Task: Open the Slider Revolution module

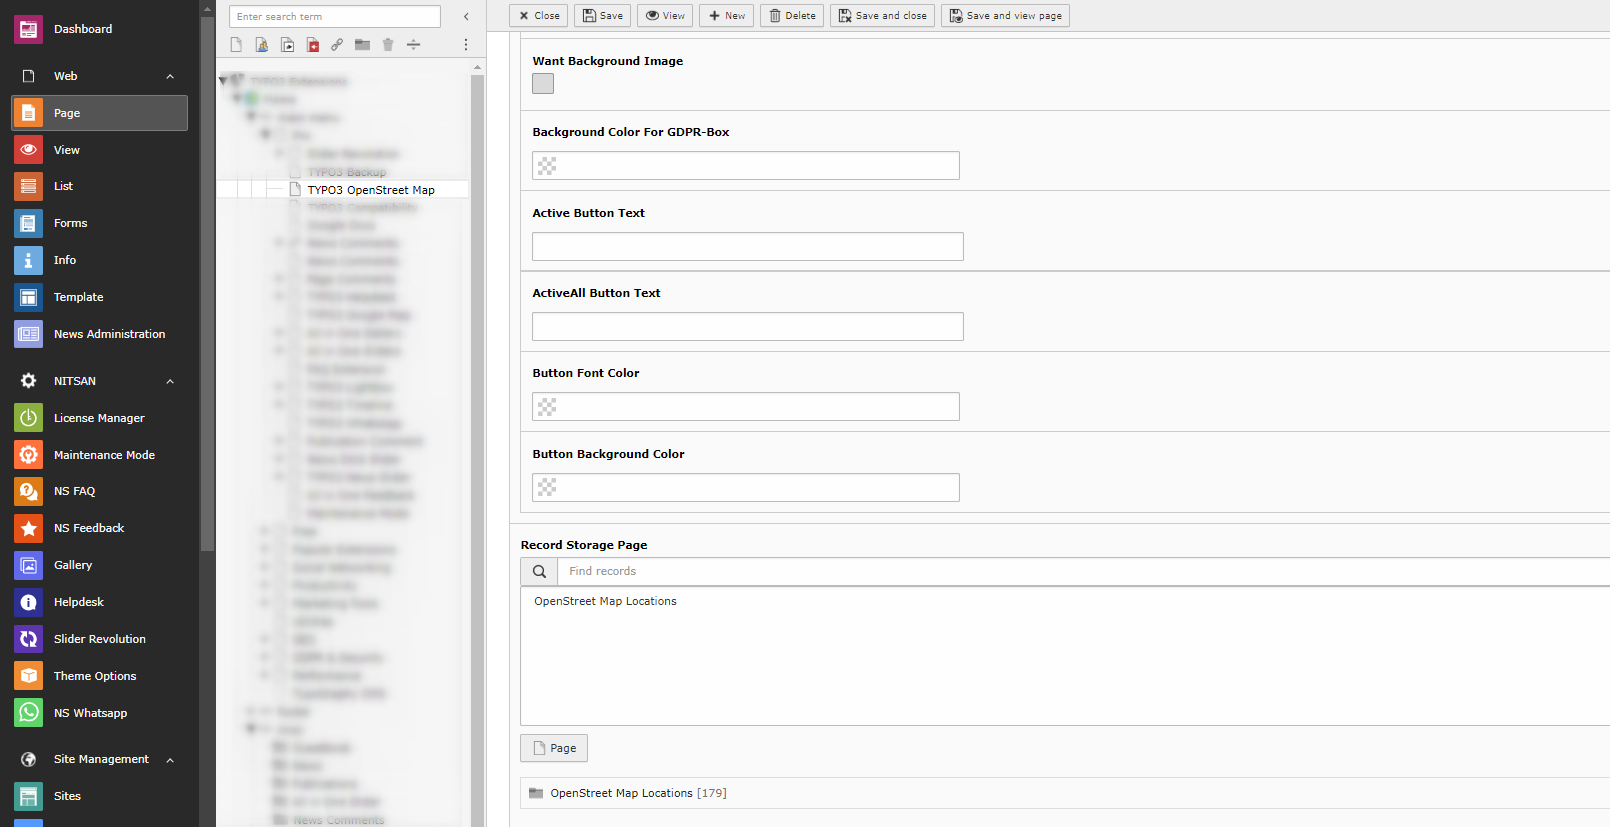Action: tap(98, 639)
